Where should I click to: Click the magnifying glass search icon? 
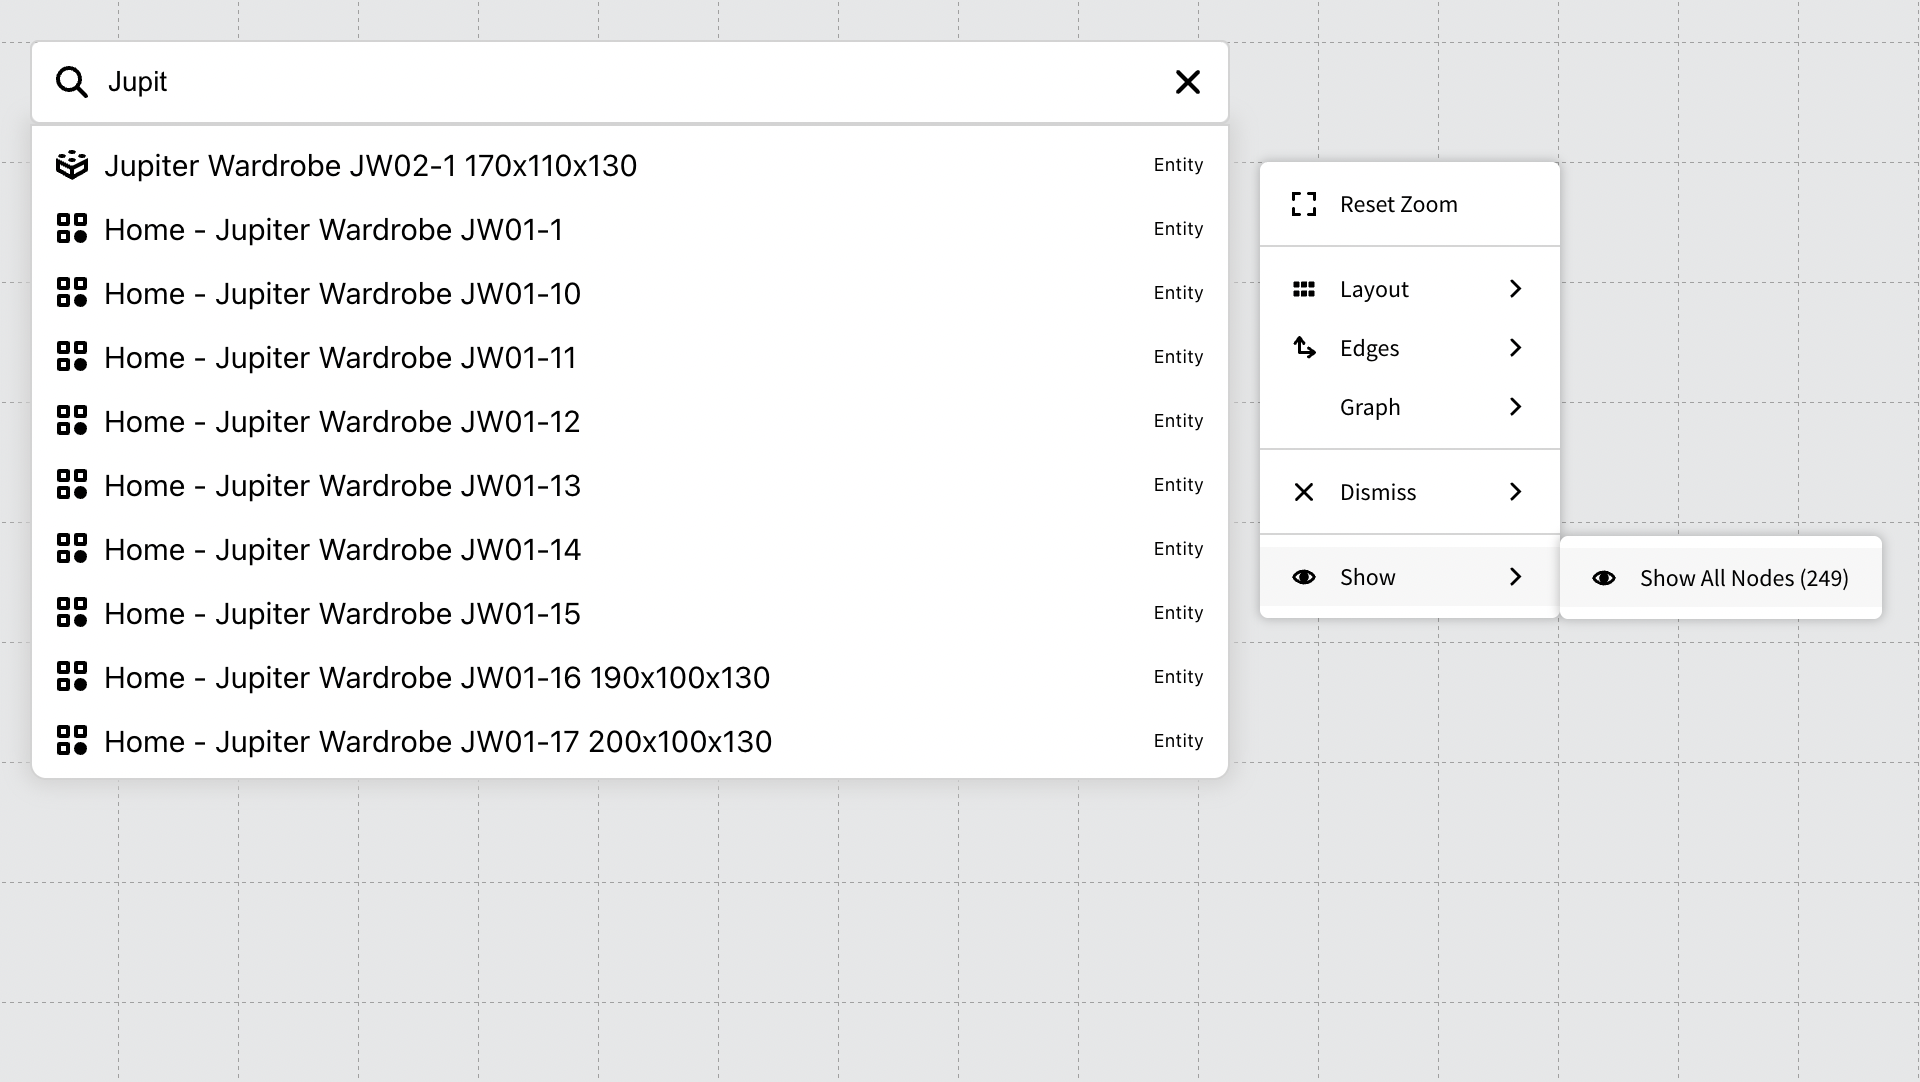click(x=71, y=82)
